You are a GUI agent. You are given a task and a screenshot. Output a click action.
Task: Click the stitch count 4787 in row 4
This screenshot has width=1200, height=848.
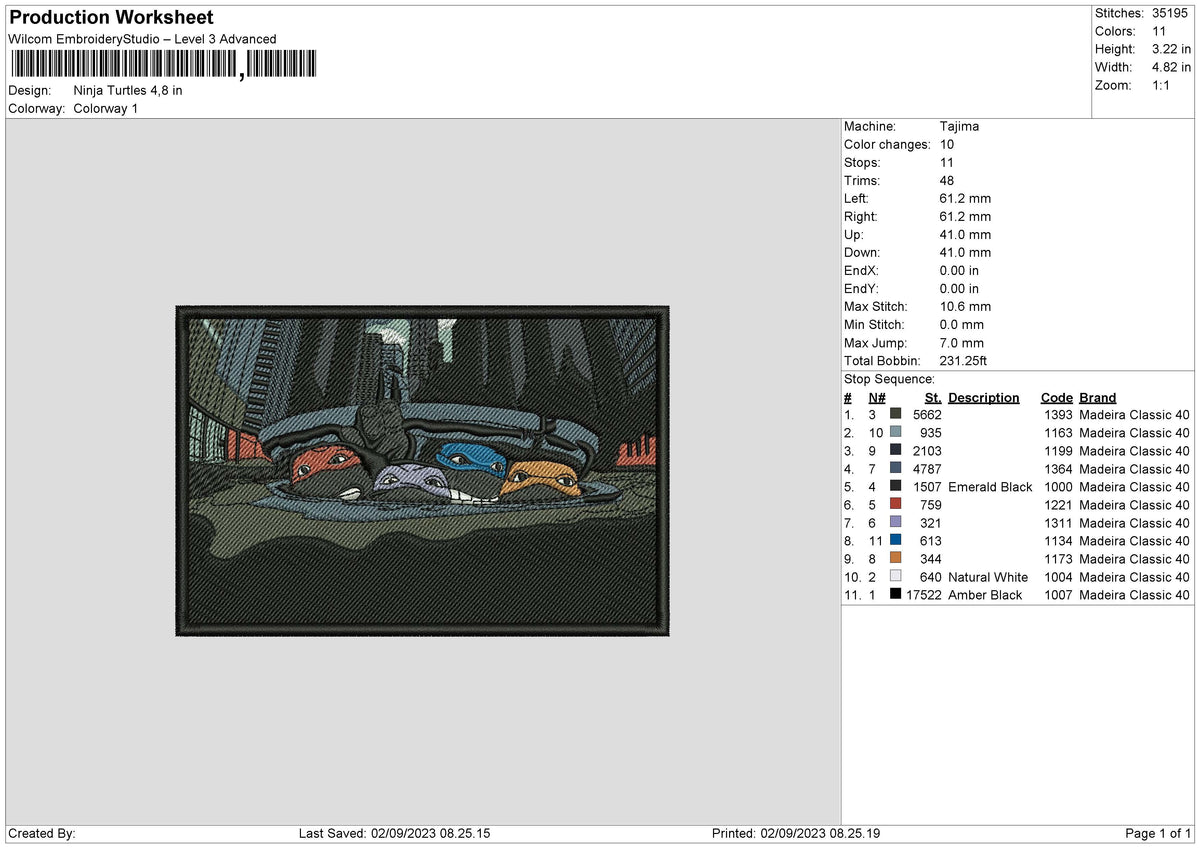(x=927, y=469)
